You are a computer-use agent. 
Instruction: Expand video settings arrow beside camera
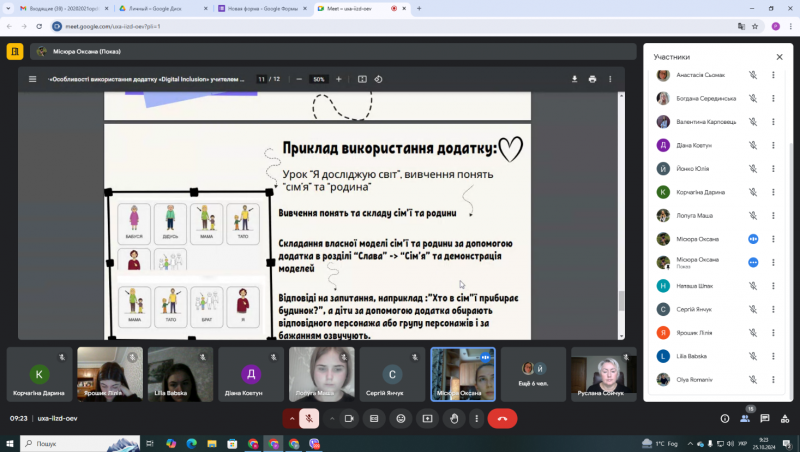pos(332,418)
